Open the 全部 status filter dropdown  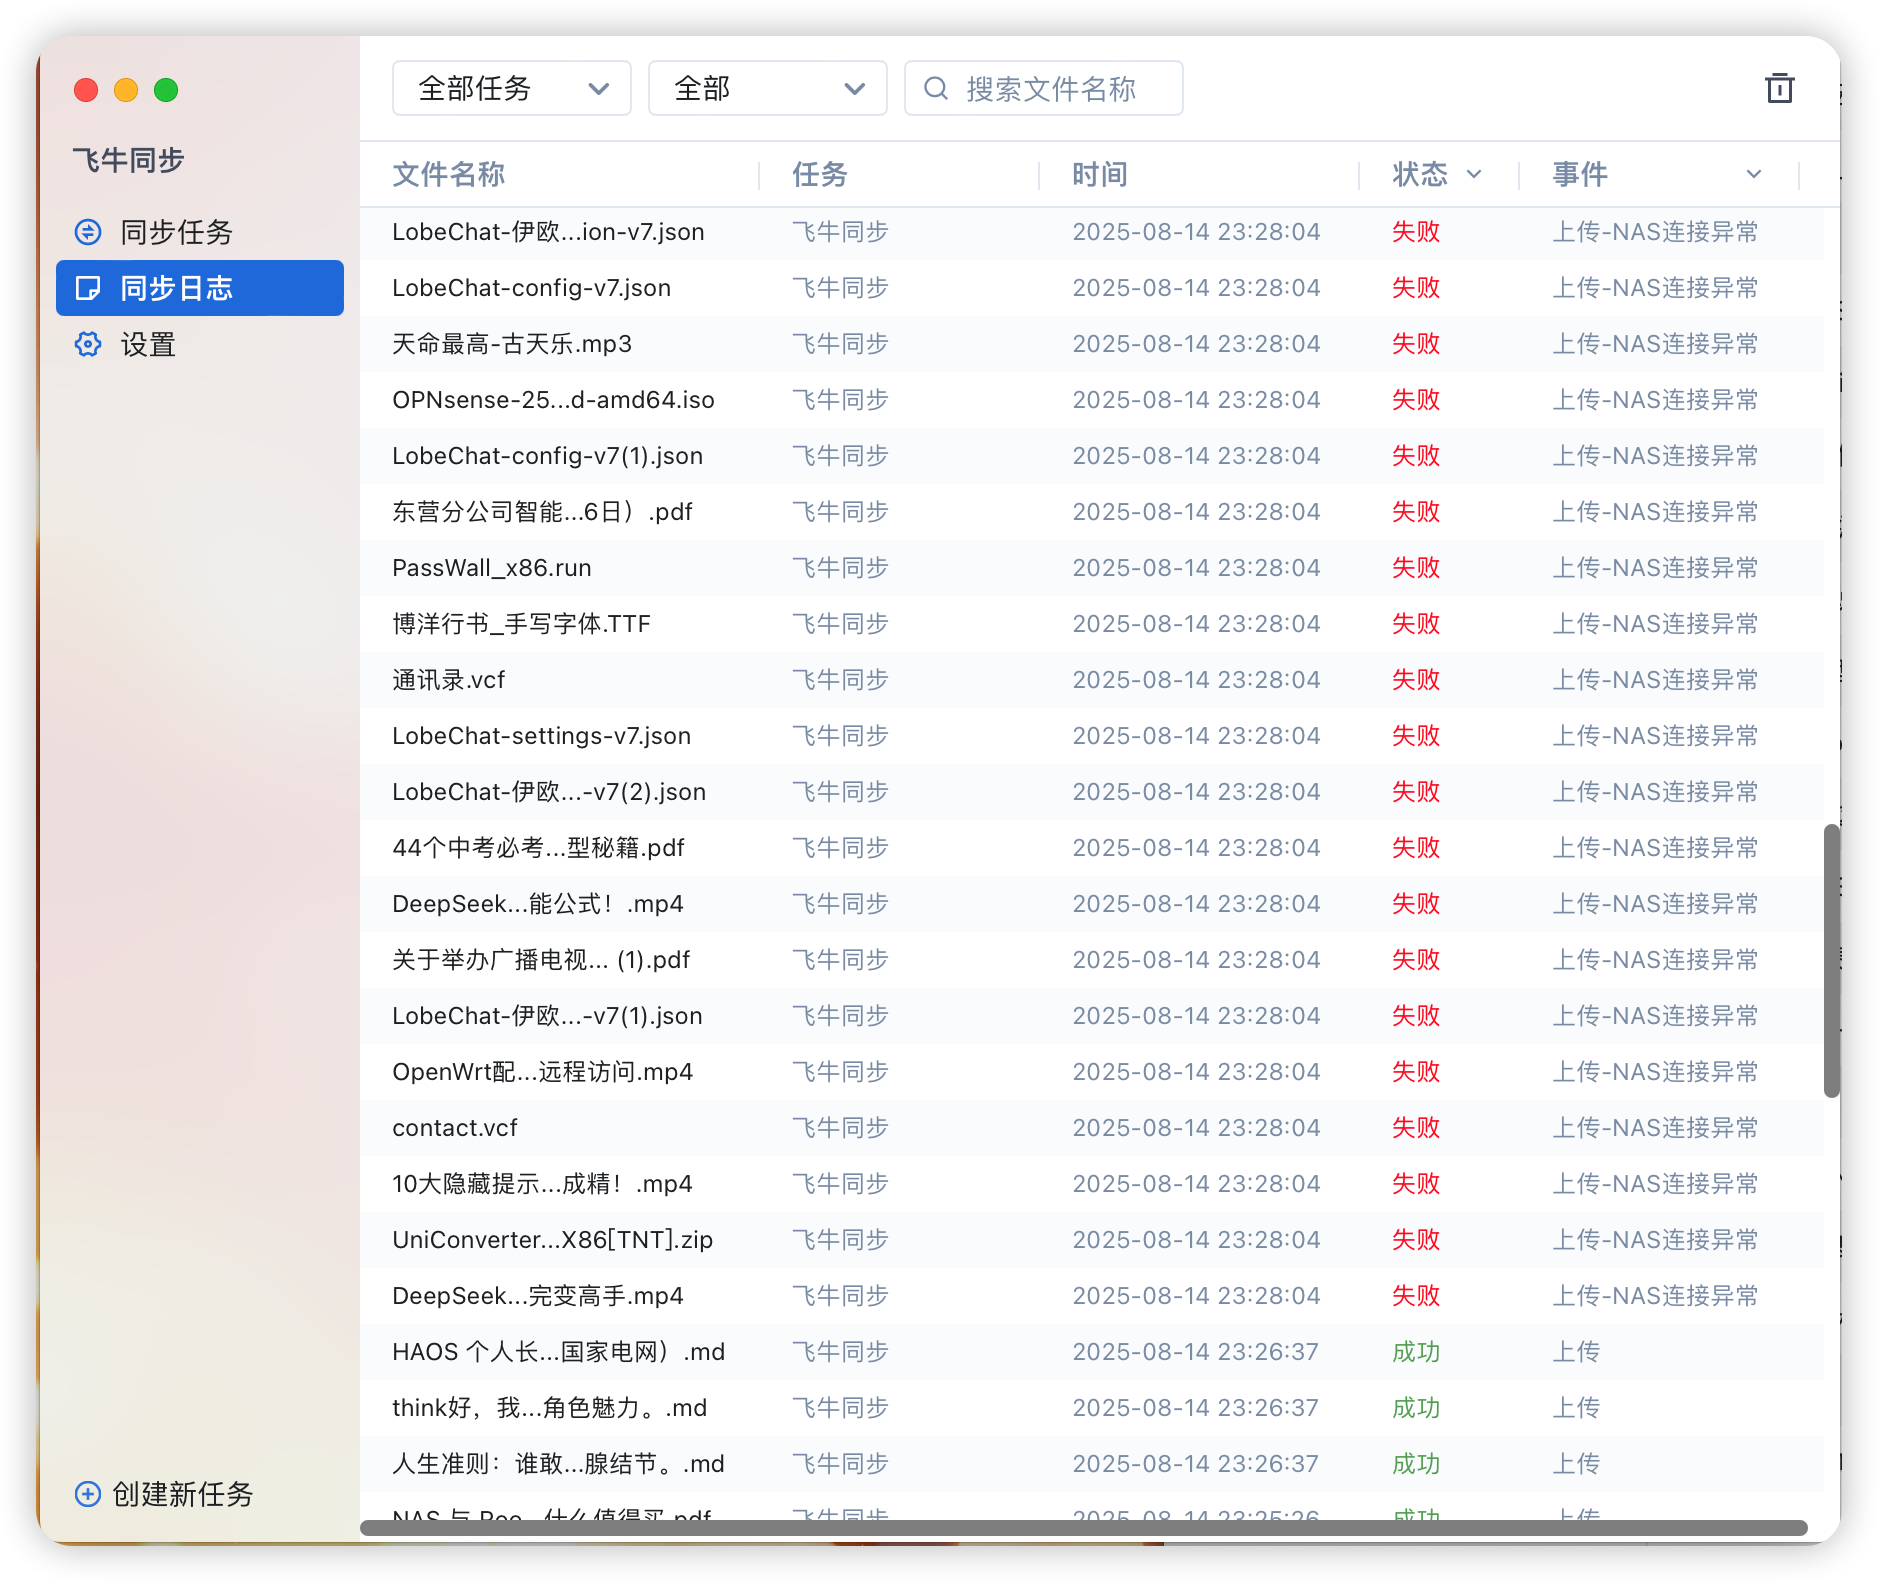(767, 88)
